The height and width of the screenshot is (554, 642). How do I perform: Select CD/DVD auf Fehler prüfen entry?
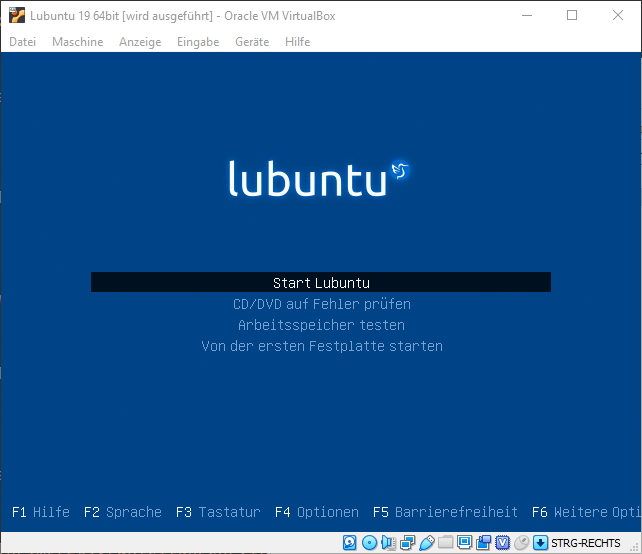322,304
